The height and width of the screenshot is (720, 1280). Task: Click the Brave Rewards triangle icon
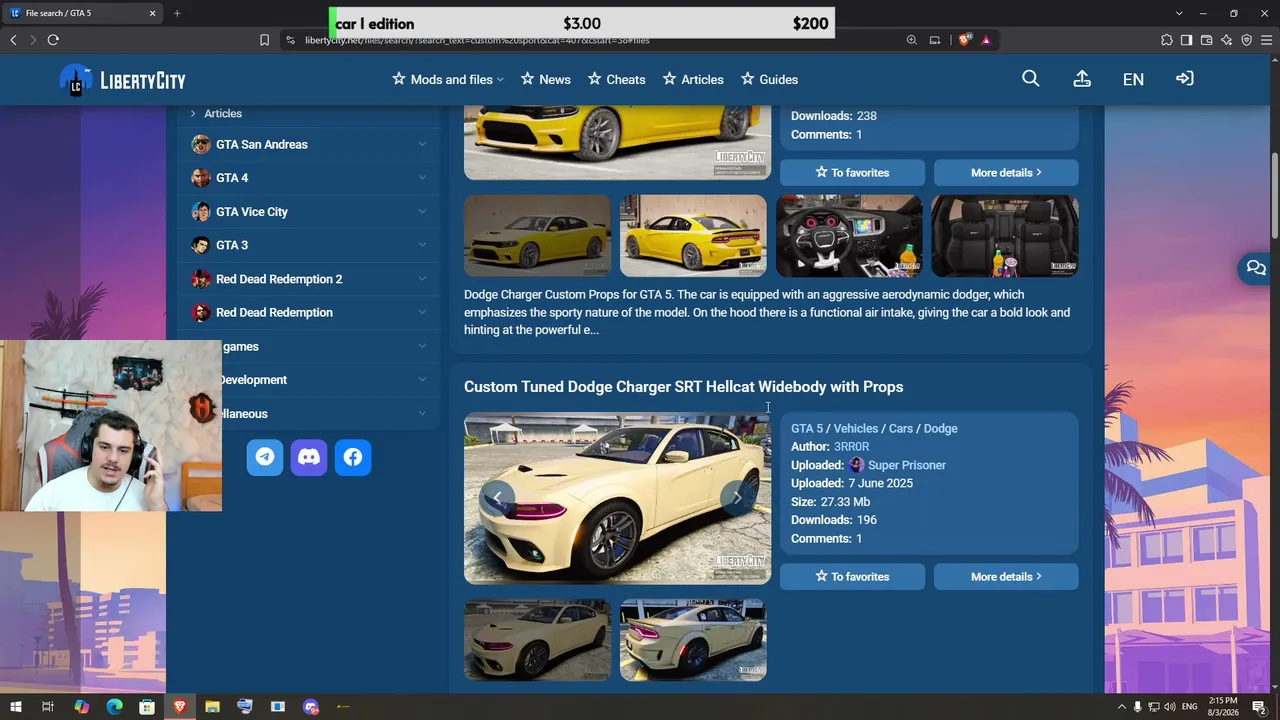coord(986,40)
